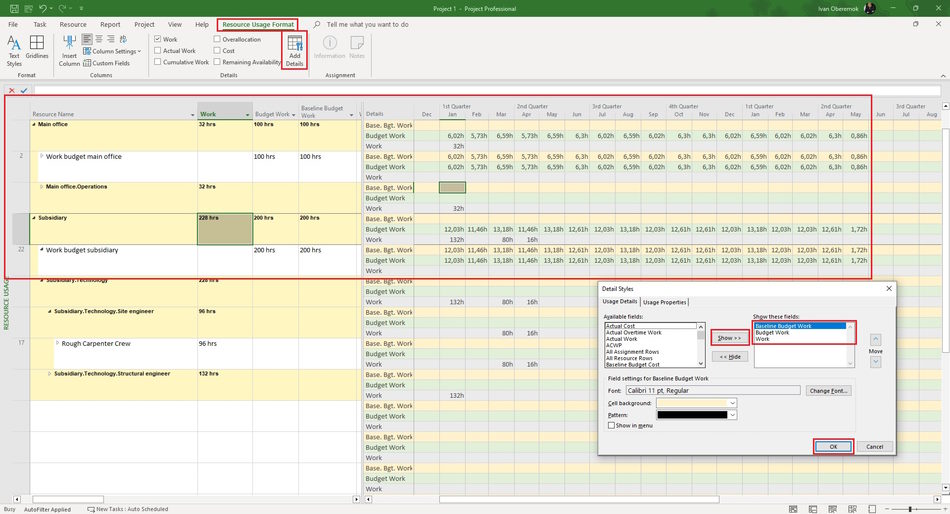950x514 pixels.
Task: Expand Subsidiary.Technology.Structural engineer row
Action: [50, 374]
